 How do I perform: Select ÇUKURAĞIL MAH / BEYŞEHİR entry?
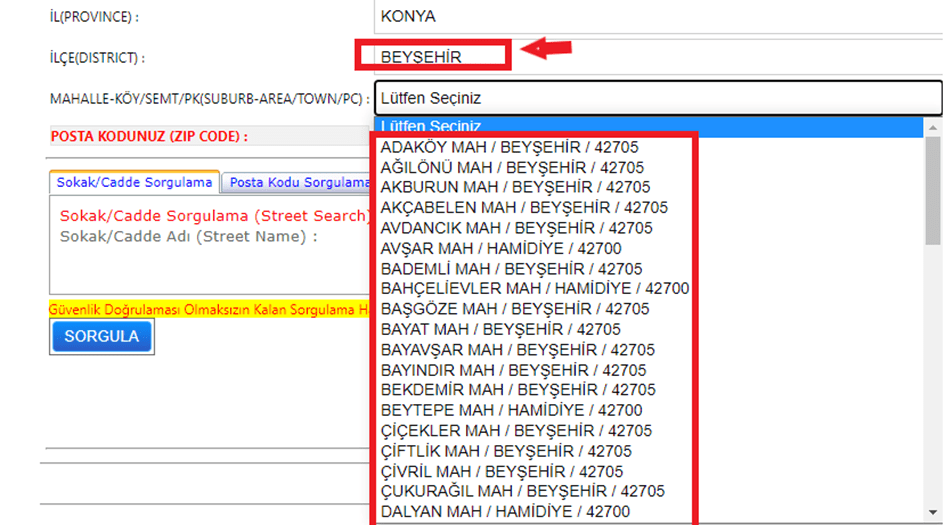tap(523, 491)
